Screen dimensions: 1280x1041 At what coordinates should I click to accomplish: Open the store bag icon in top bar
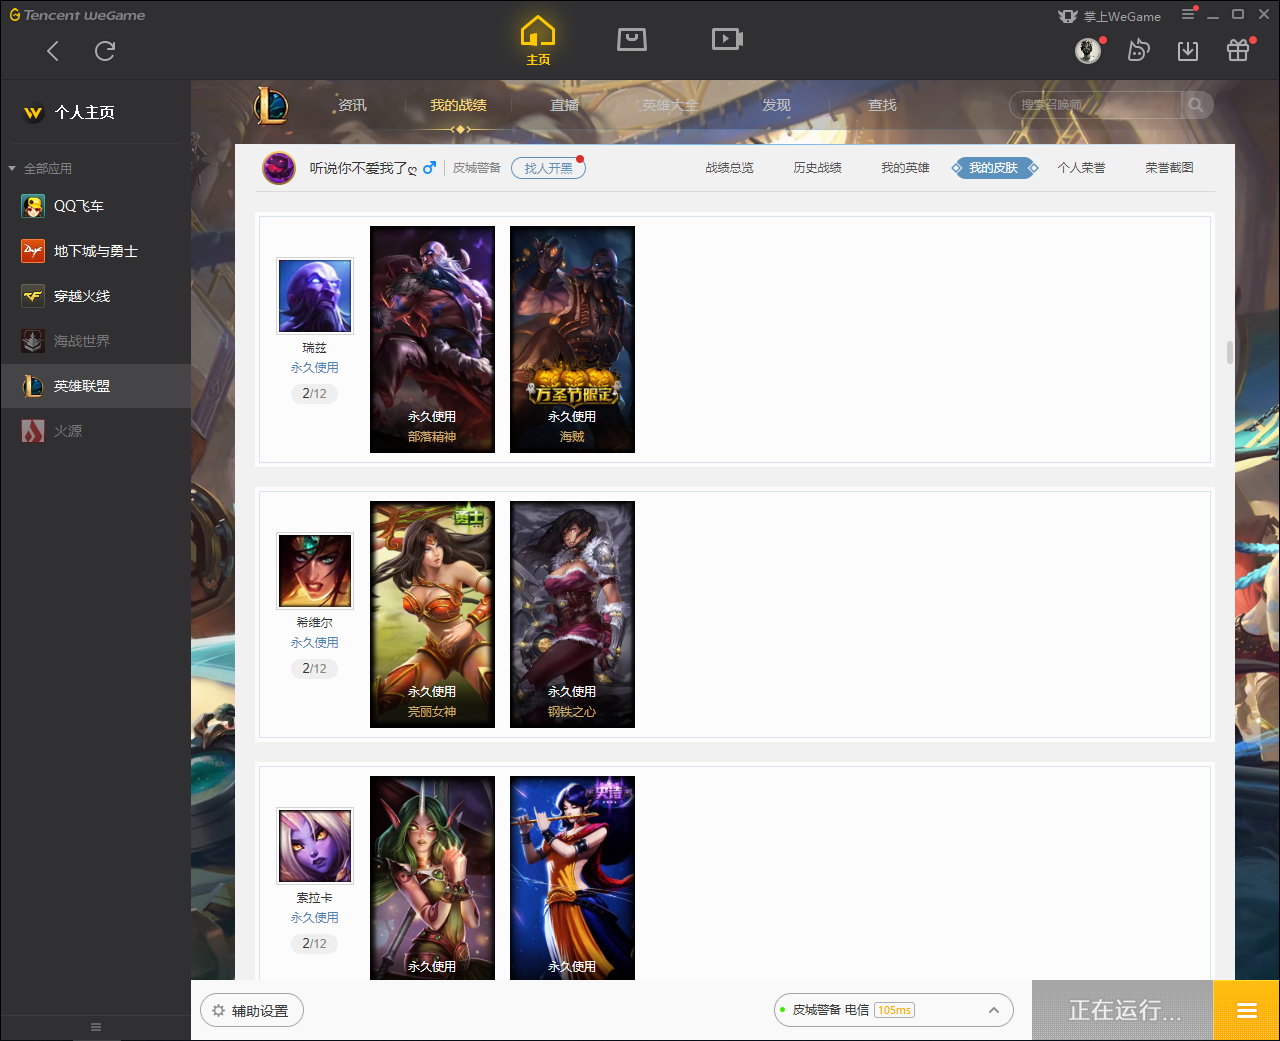coord(632,39)
